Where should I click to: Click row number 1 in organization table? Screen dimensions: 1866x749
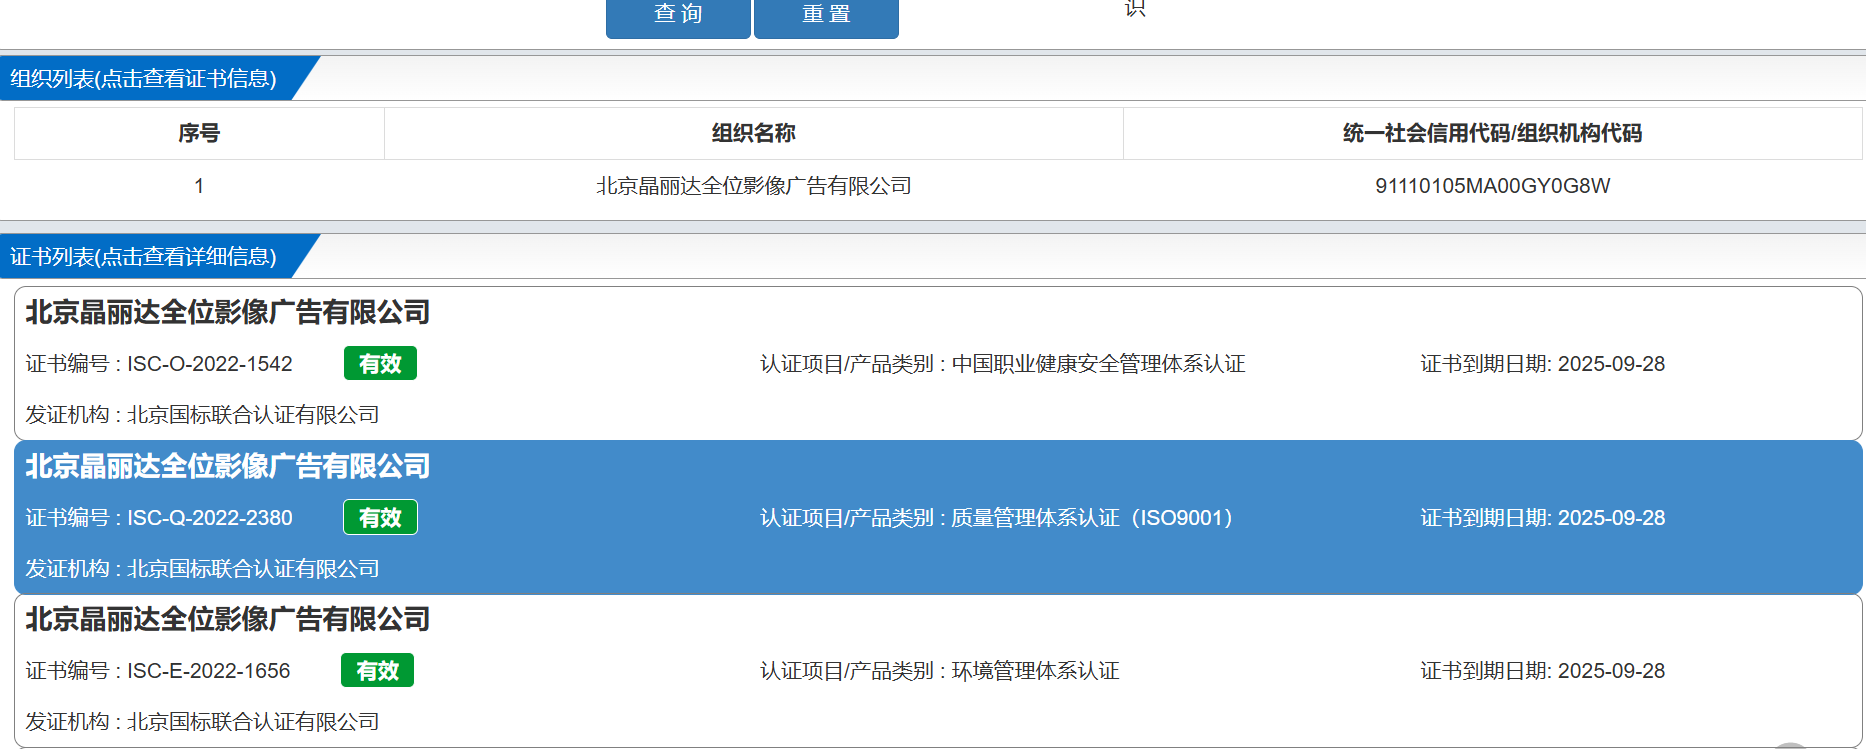coord(199,186)
